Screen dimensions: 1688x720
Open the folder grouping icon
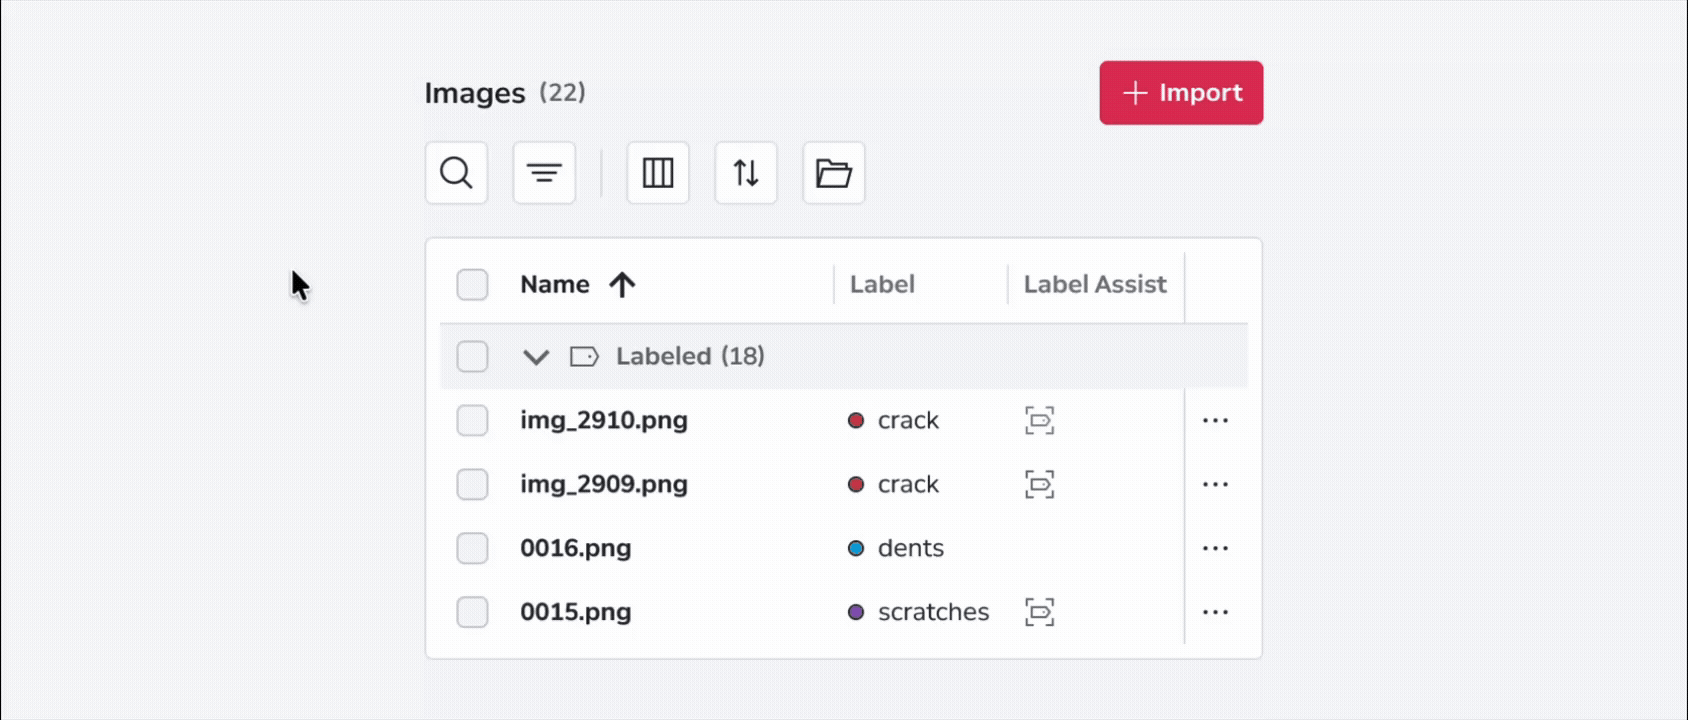click(834, 173)
